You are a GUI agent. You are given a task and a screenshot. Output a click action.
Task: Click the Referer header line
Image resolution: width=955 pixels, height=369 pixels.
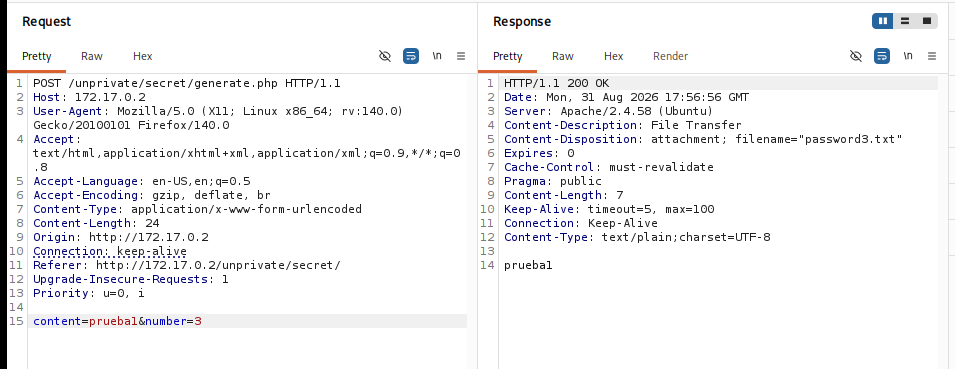coord(187,265)
